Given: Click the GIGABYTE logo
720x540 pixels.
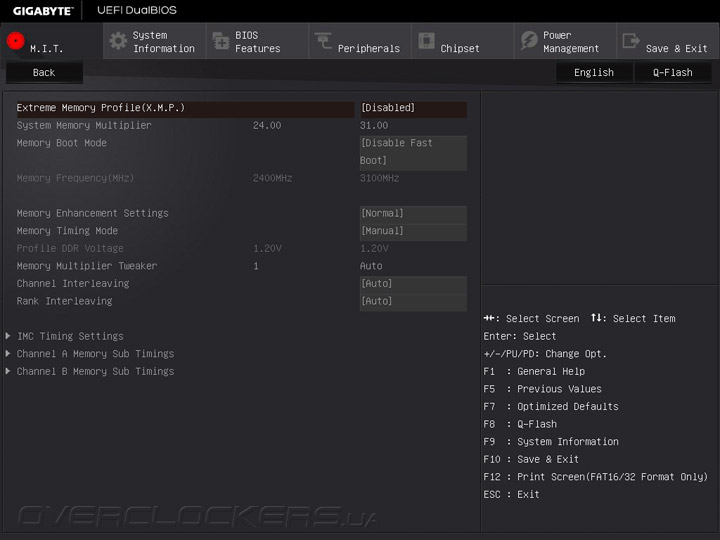Looking at the screenshot, I should [x=43, y=11].
